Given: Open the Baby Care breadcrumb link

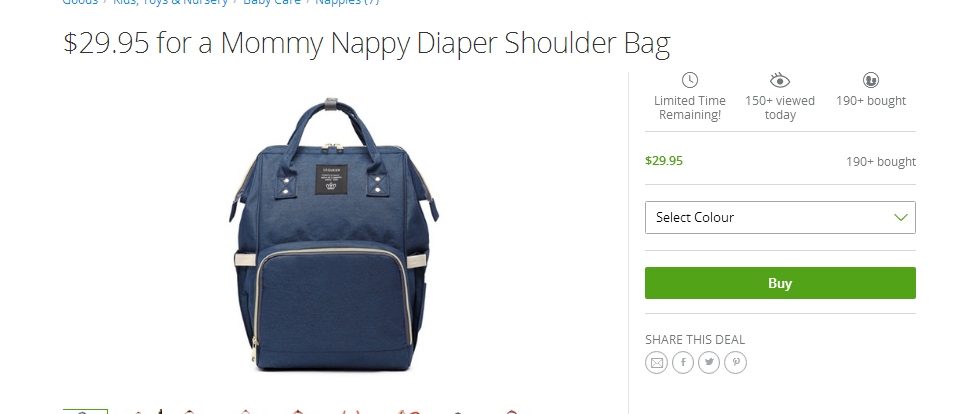Looking at the screenshot, I should point(271,2).
